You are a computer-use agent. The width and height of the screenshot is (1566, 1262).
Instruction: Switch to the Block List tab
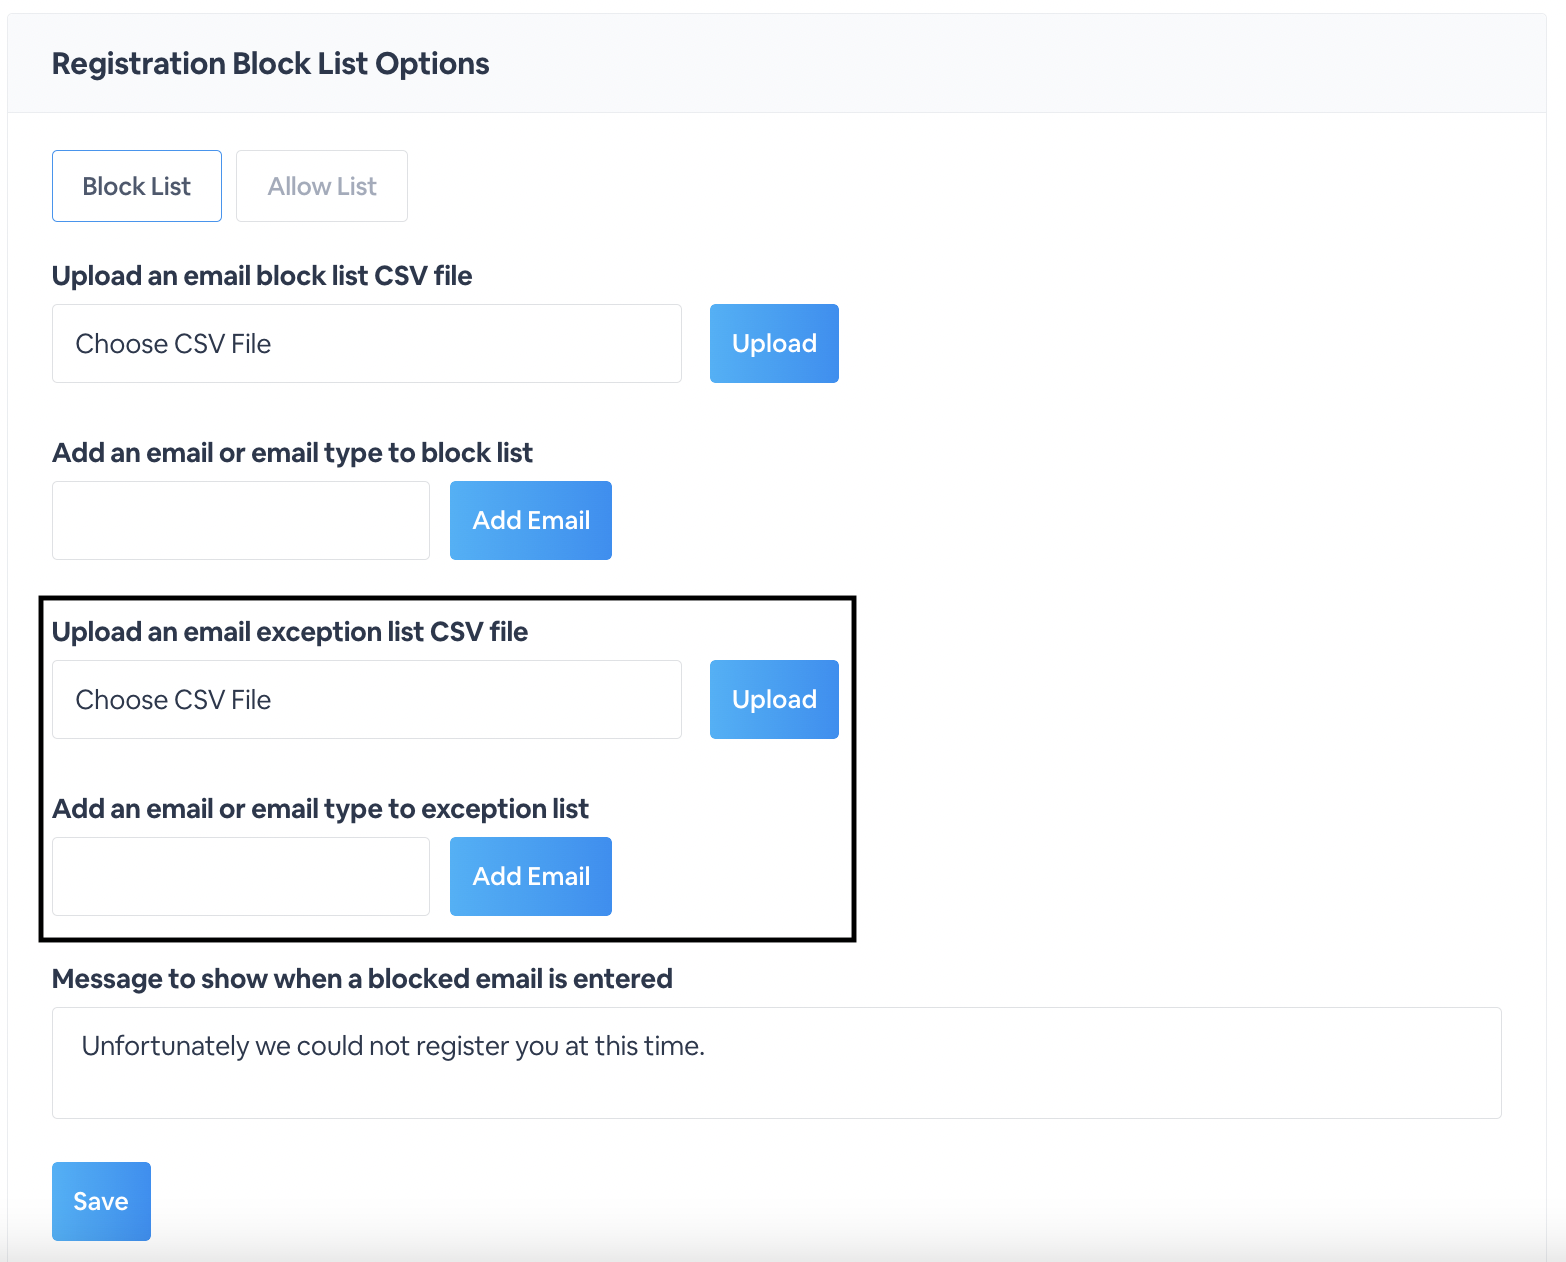137,186
